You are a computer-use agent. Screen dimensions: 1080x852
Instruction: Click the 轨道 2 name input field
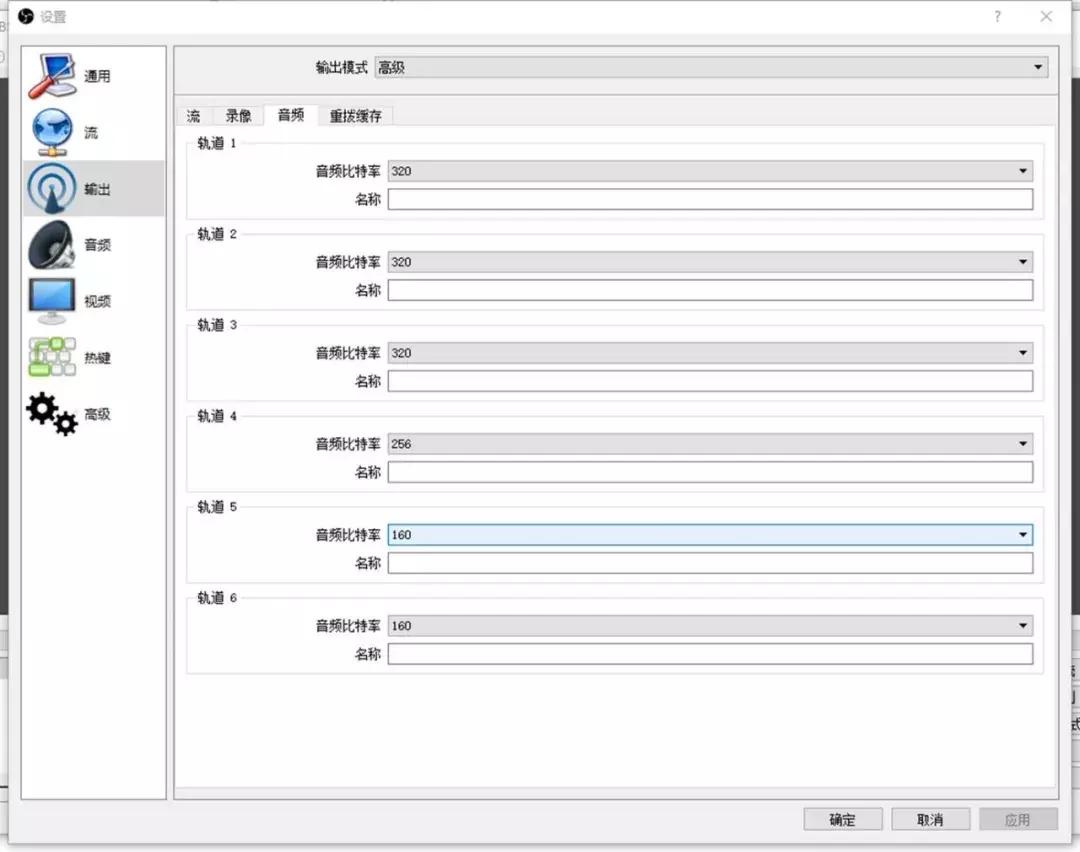coord(710,290)
